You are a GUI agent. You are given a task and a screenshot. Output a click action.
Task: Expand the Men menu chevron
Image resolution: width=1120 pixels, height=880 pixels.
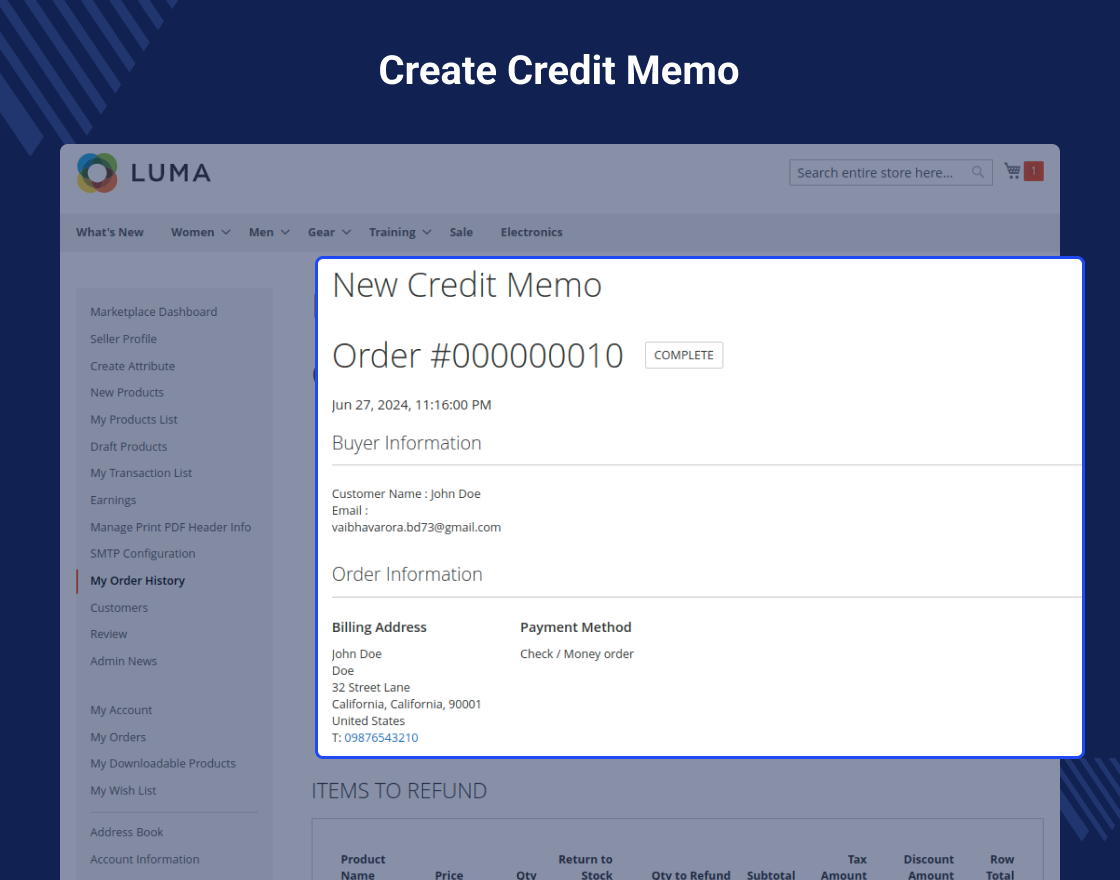coord(285,232)
